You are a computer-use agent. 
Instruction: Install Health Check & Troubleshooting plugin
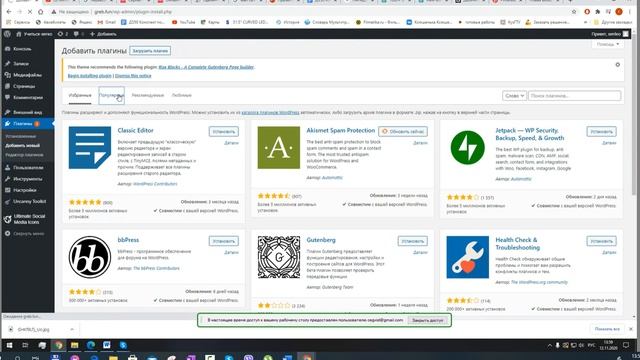(602, 241)
